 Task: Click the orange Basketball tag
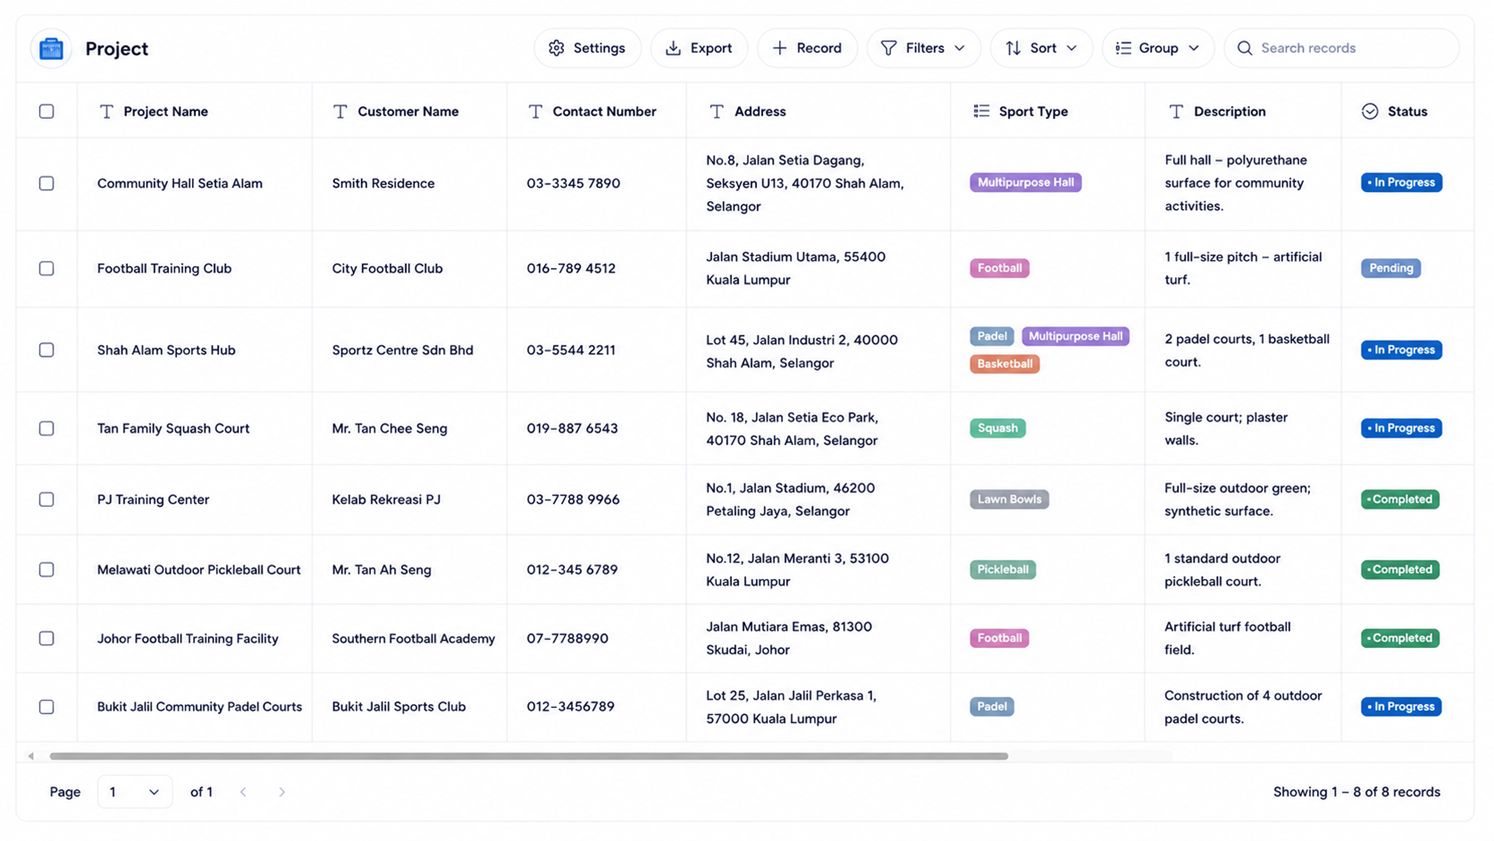(x=1004, y=364)
